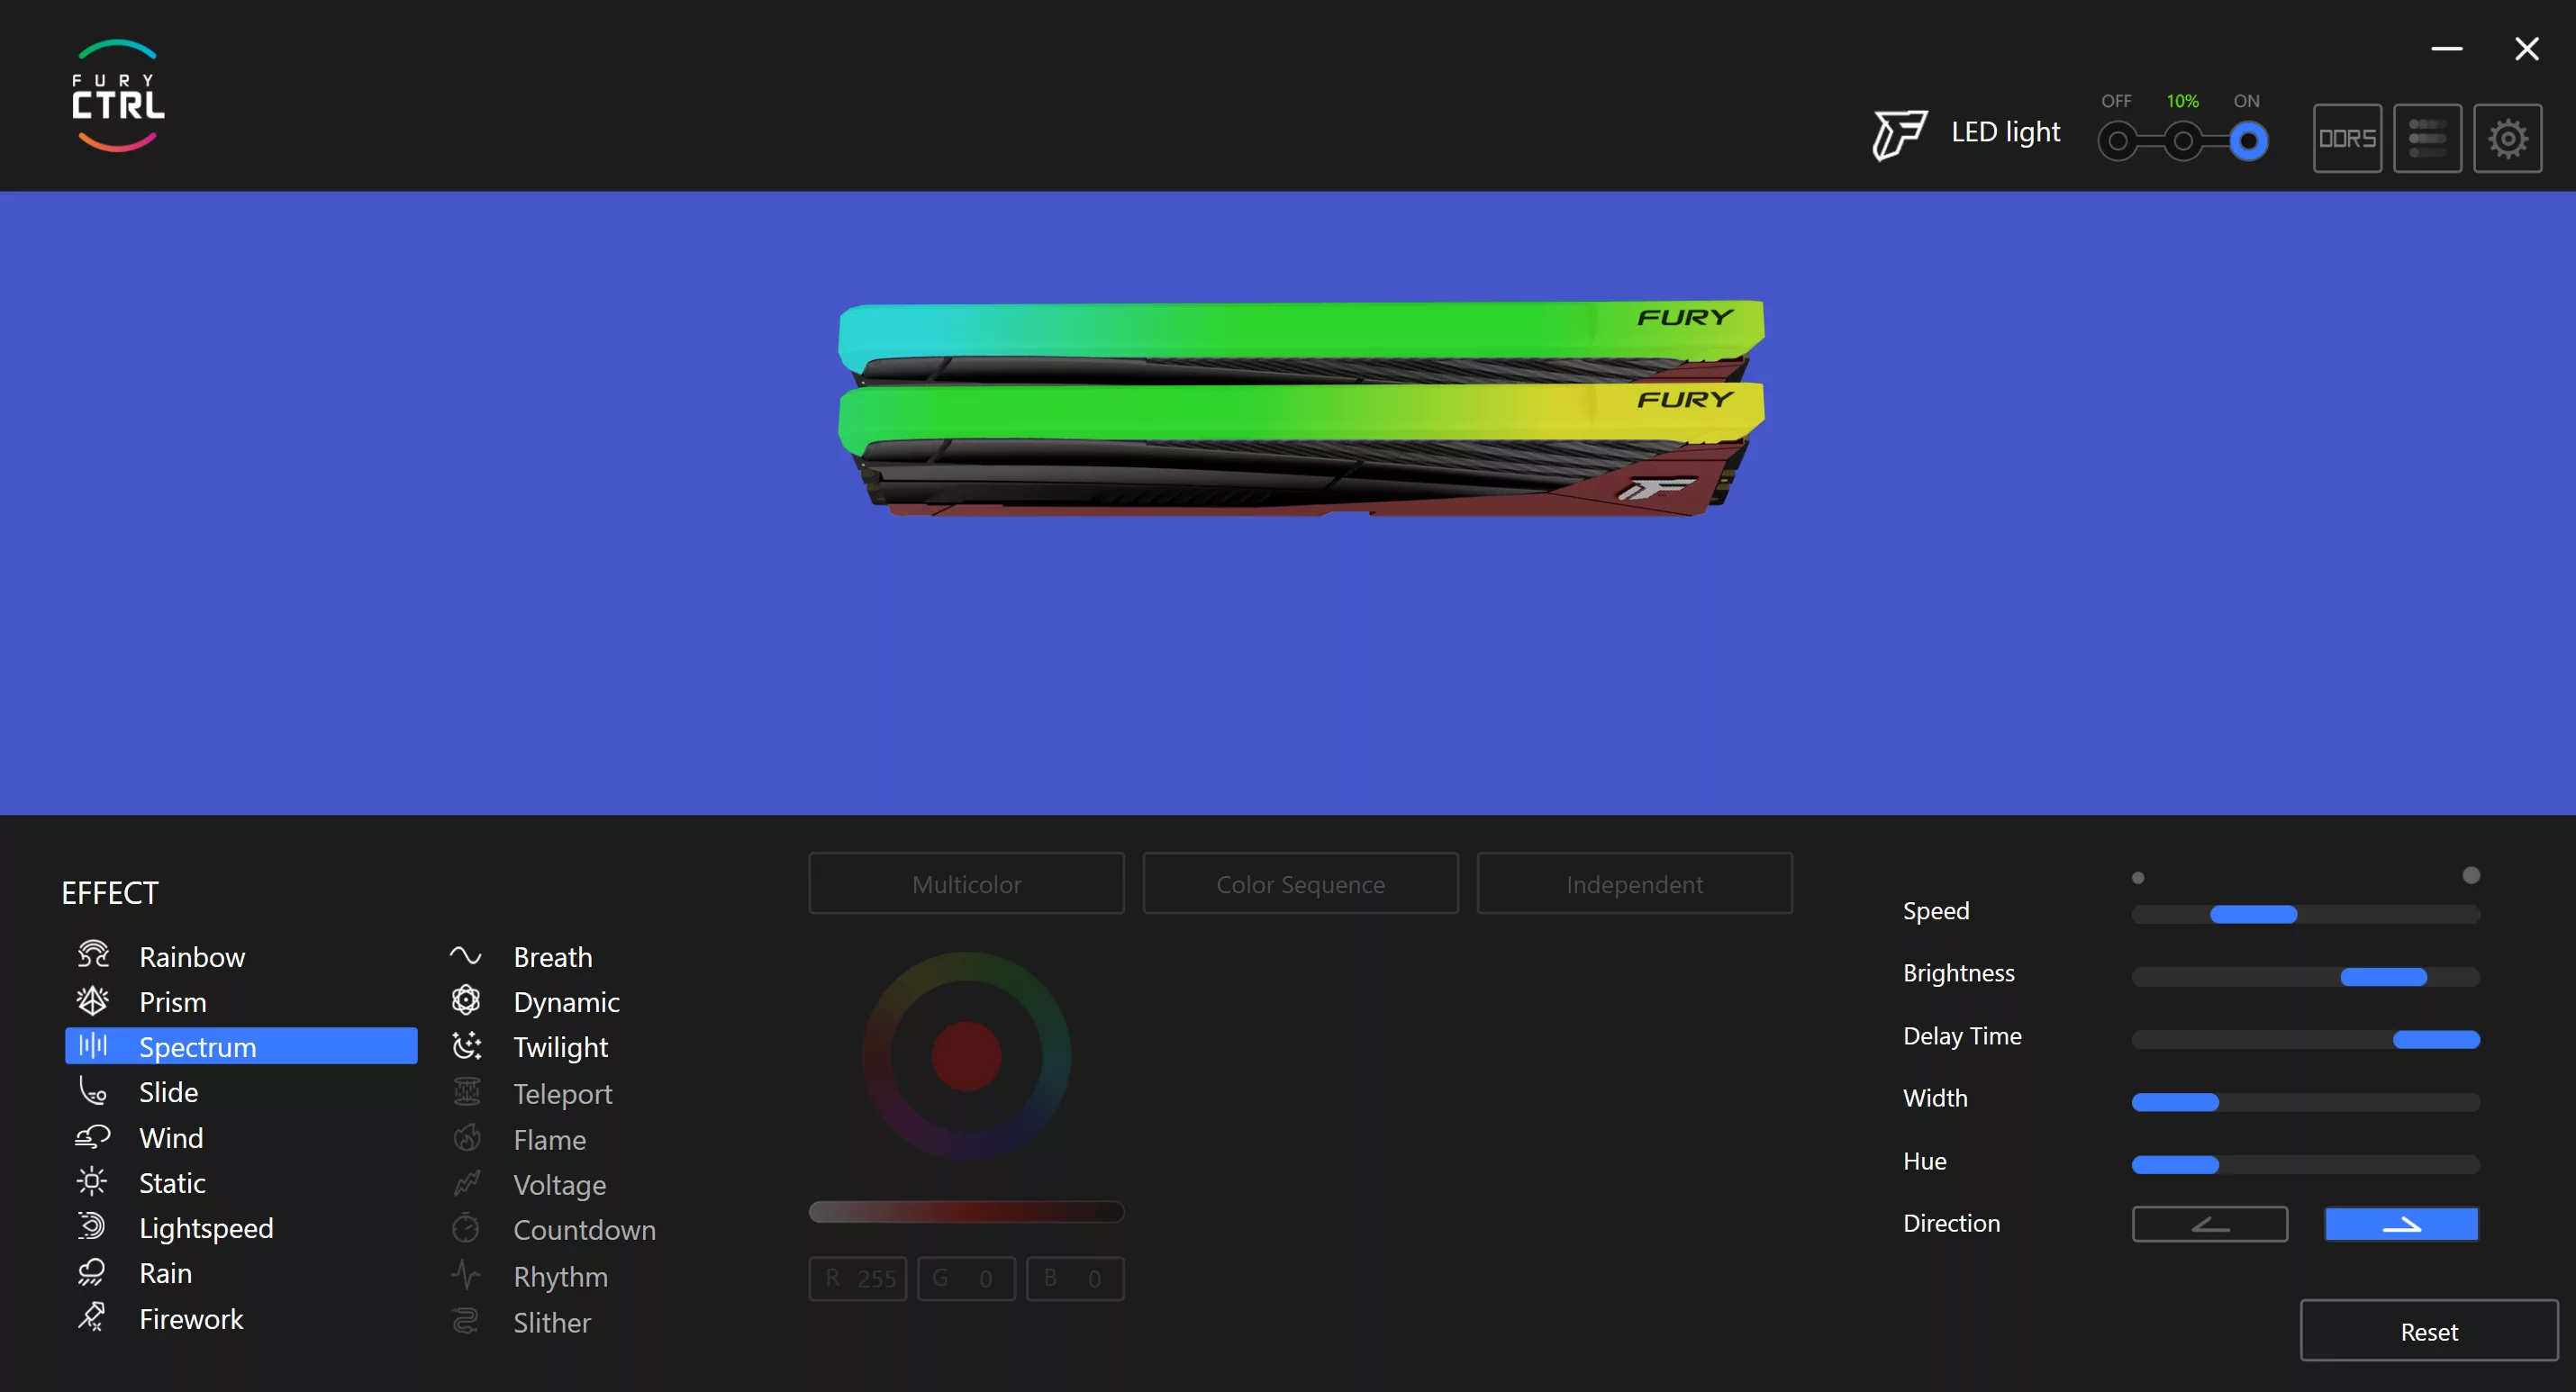Set direction to left arrow

coord(2209,1224)
